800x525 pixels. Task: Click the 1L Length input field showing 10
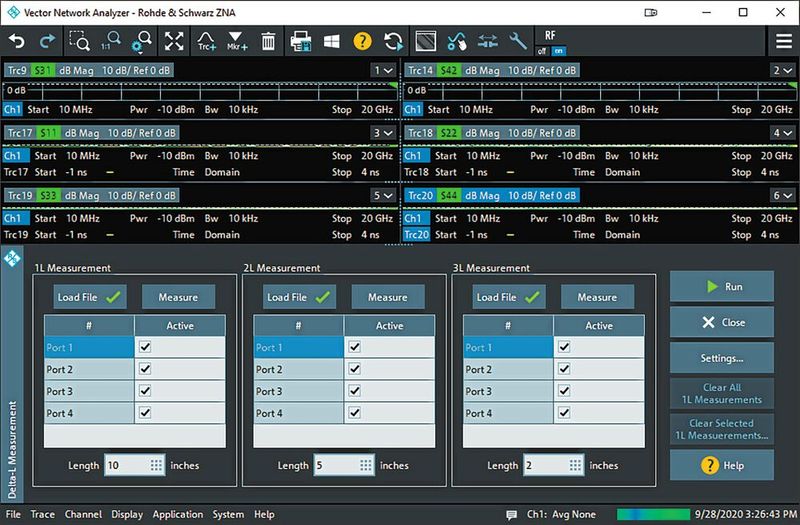[x=135, y=465]
